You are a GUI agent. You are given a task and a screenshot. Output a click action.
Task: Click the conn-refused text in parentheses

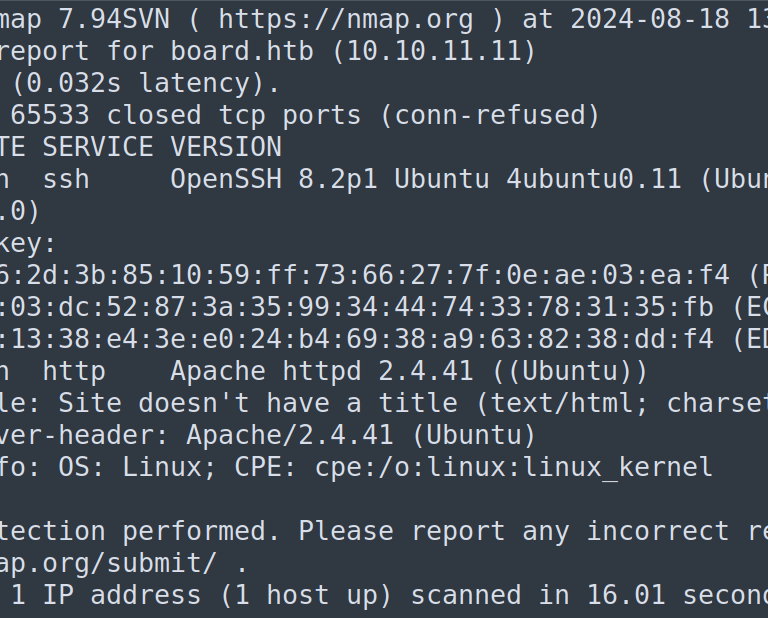(490, 115)
